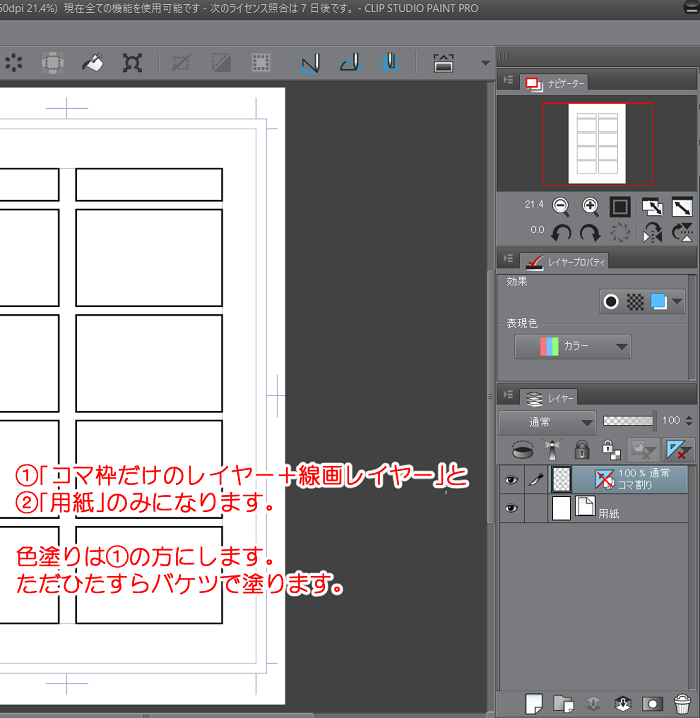Image resolution: width=700 pixels, height=718 pixels.
Task: Rotate canvas right in navigator
Action: click(591, 233)
